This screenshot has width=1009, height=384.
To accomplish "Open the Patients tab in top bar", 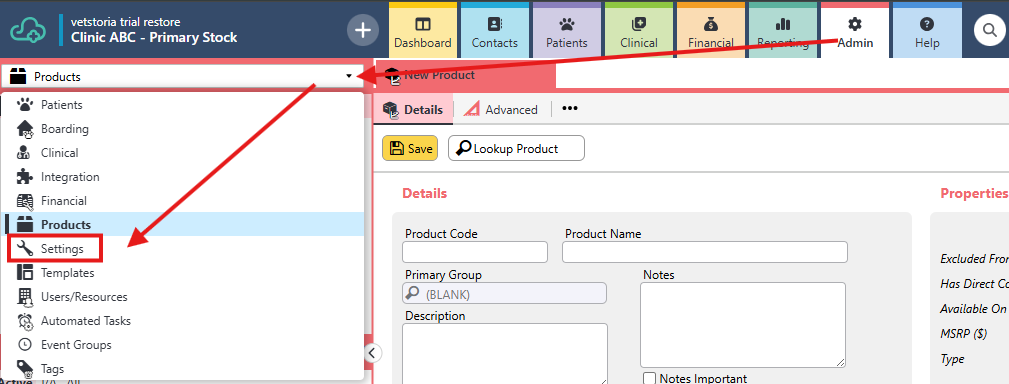I will coord(567,30).
